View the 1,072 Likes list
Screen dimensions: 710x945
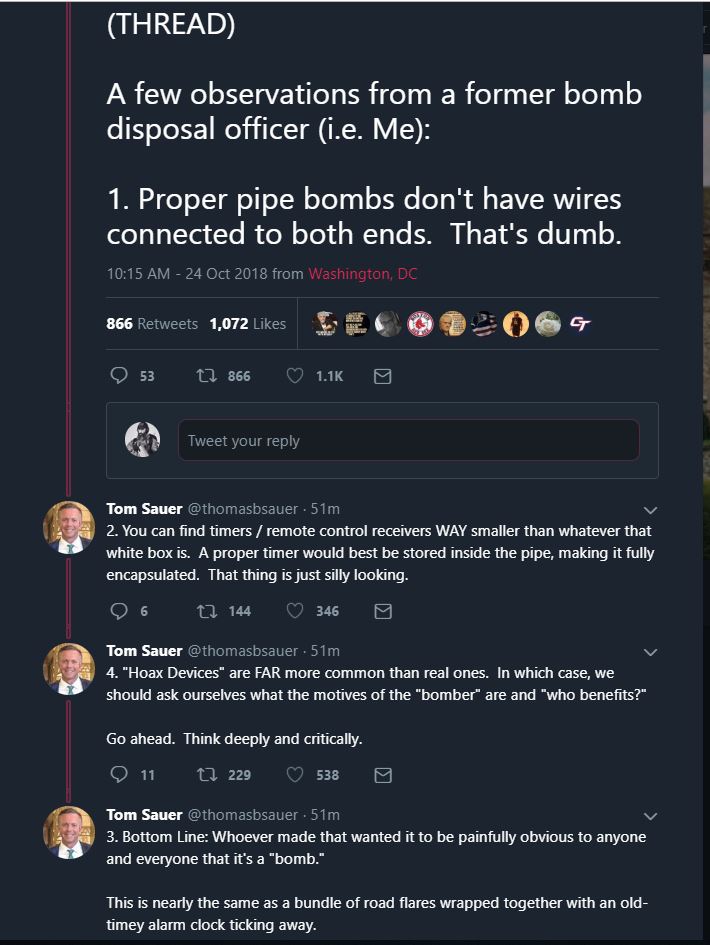247,324
